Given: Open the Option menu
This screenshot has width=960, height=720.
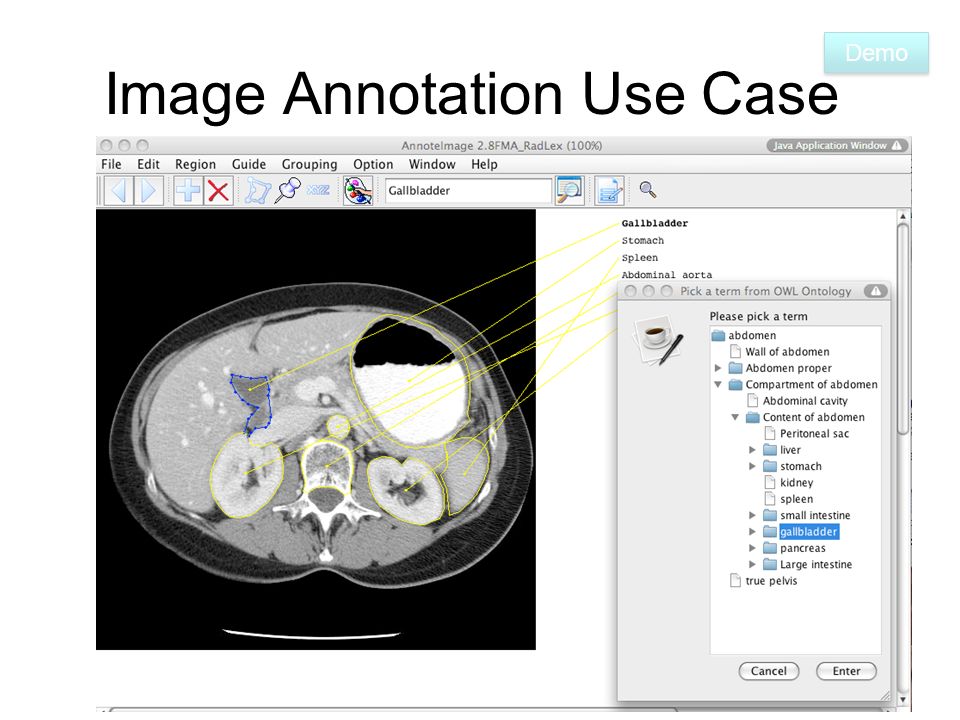Looking at the screenshot, I should (373, 165).
